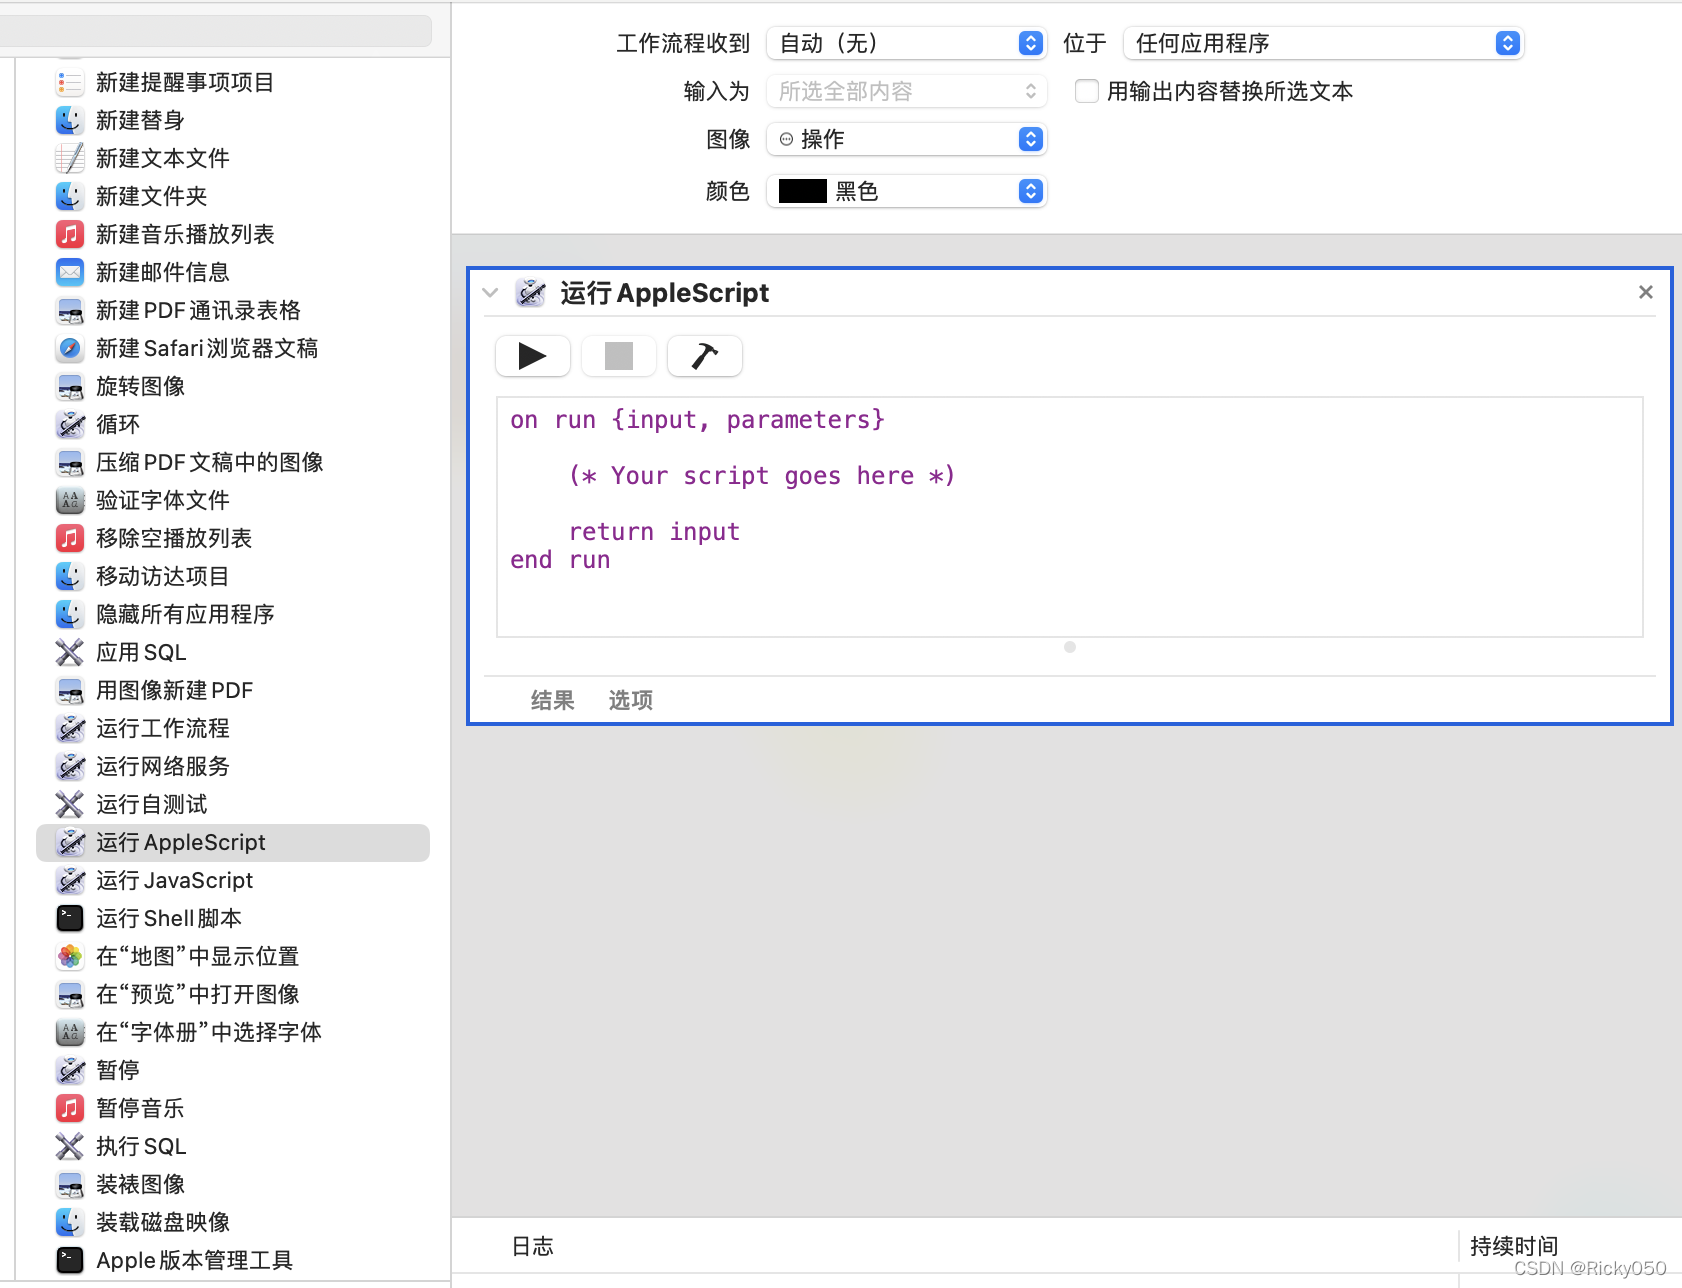Click the Preview icon for 新建 PDF 通讯录表格
1682x1288 pixels.
(69, 310)
